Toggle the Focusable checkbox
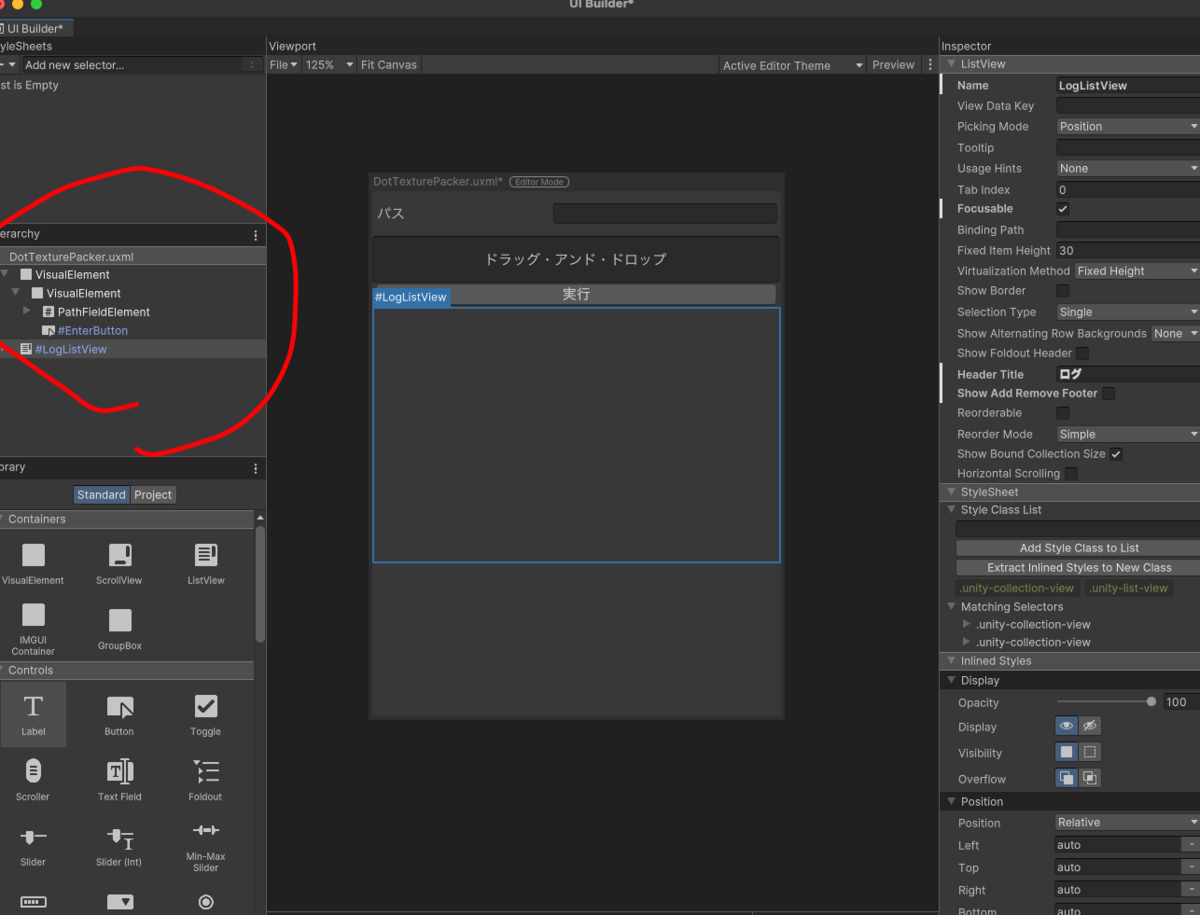 click(x=1063, y=209)
